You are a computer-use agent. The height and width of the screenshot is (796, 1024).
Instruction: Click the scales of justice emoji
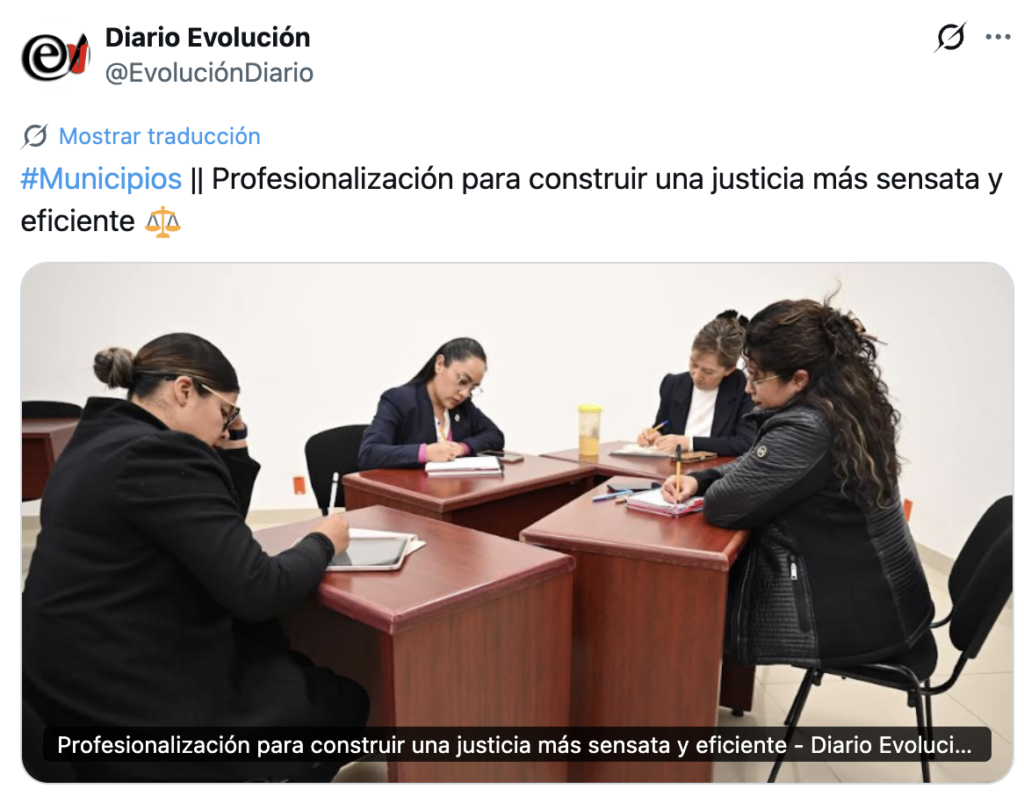pyautogui.click(x=163, y=222)
